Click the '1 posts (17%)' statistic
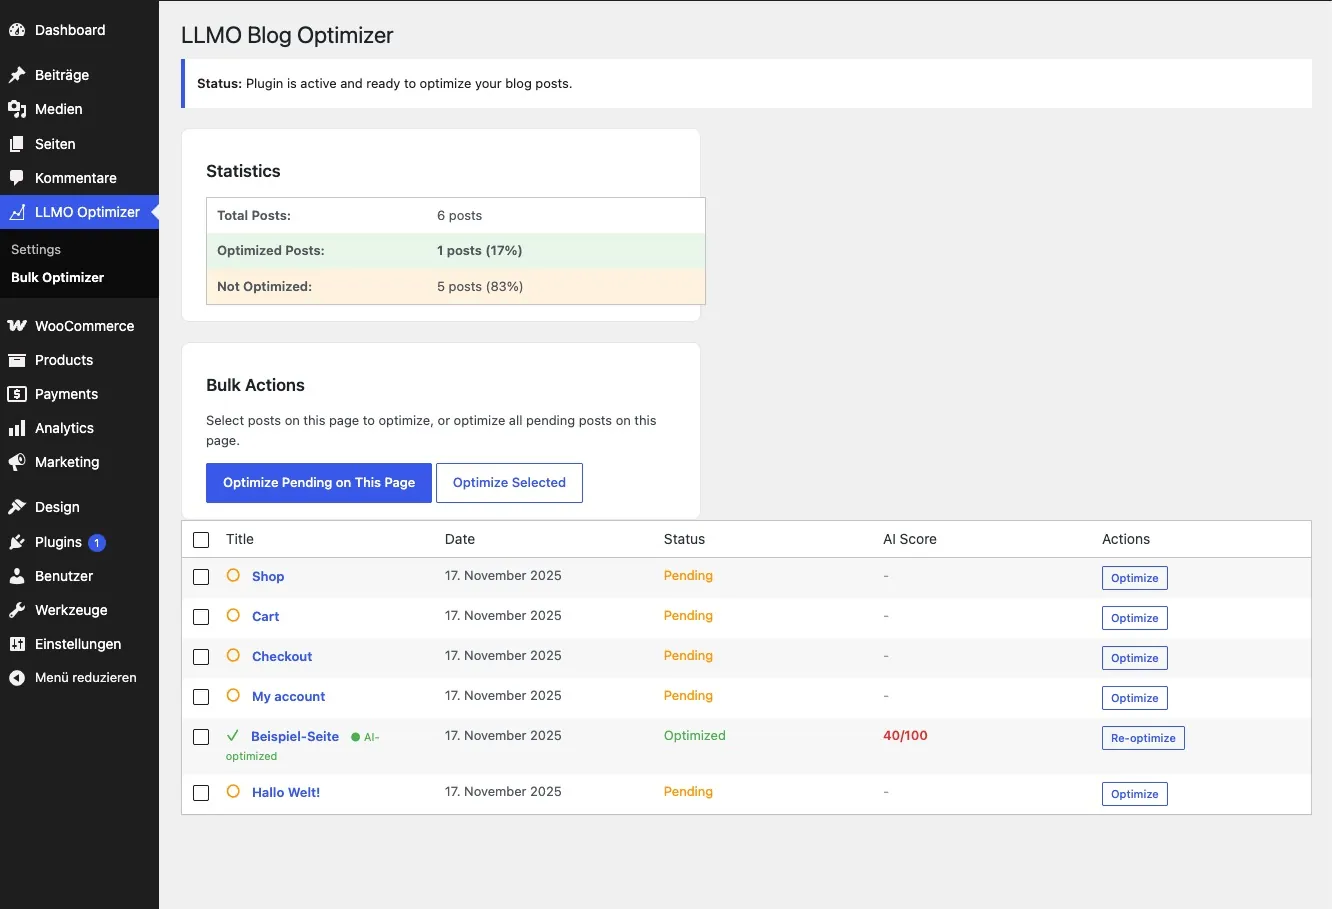Image resolution: width=1332 pixels, height=909 pixels. point(479,250)
